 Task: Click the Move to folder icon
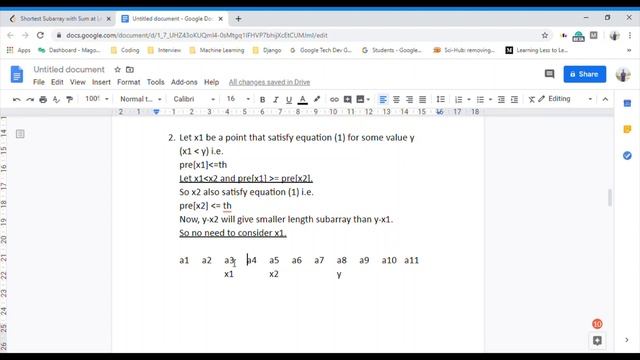[130, 69]
